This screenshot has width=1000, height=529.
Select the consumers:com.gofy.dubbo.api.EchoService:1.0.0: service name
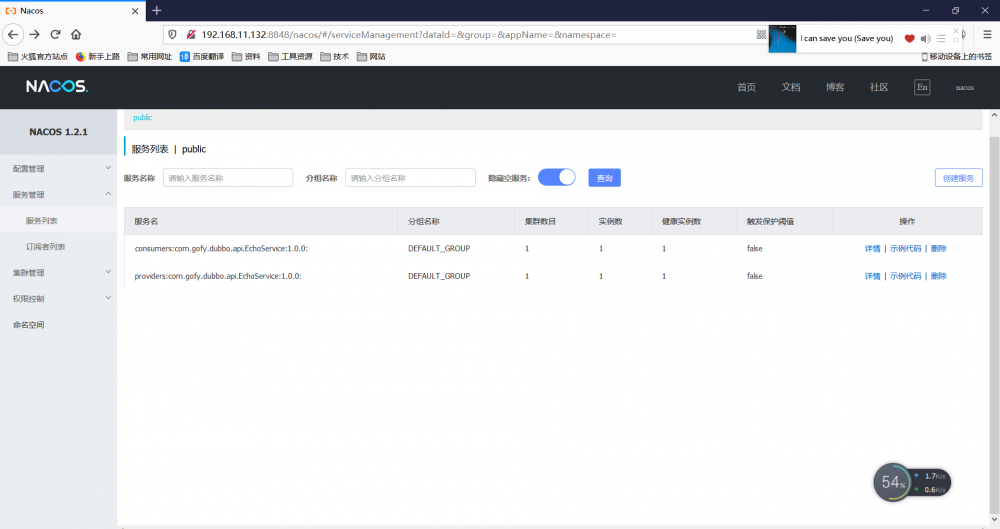coord(221,248)
